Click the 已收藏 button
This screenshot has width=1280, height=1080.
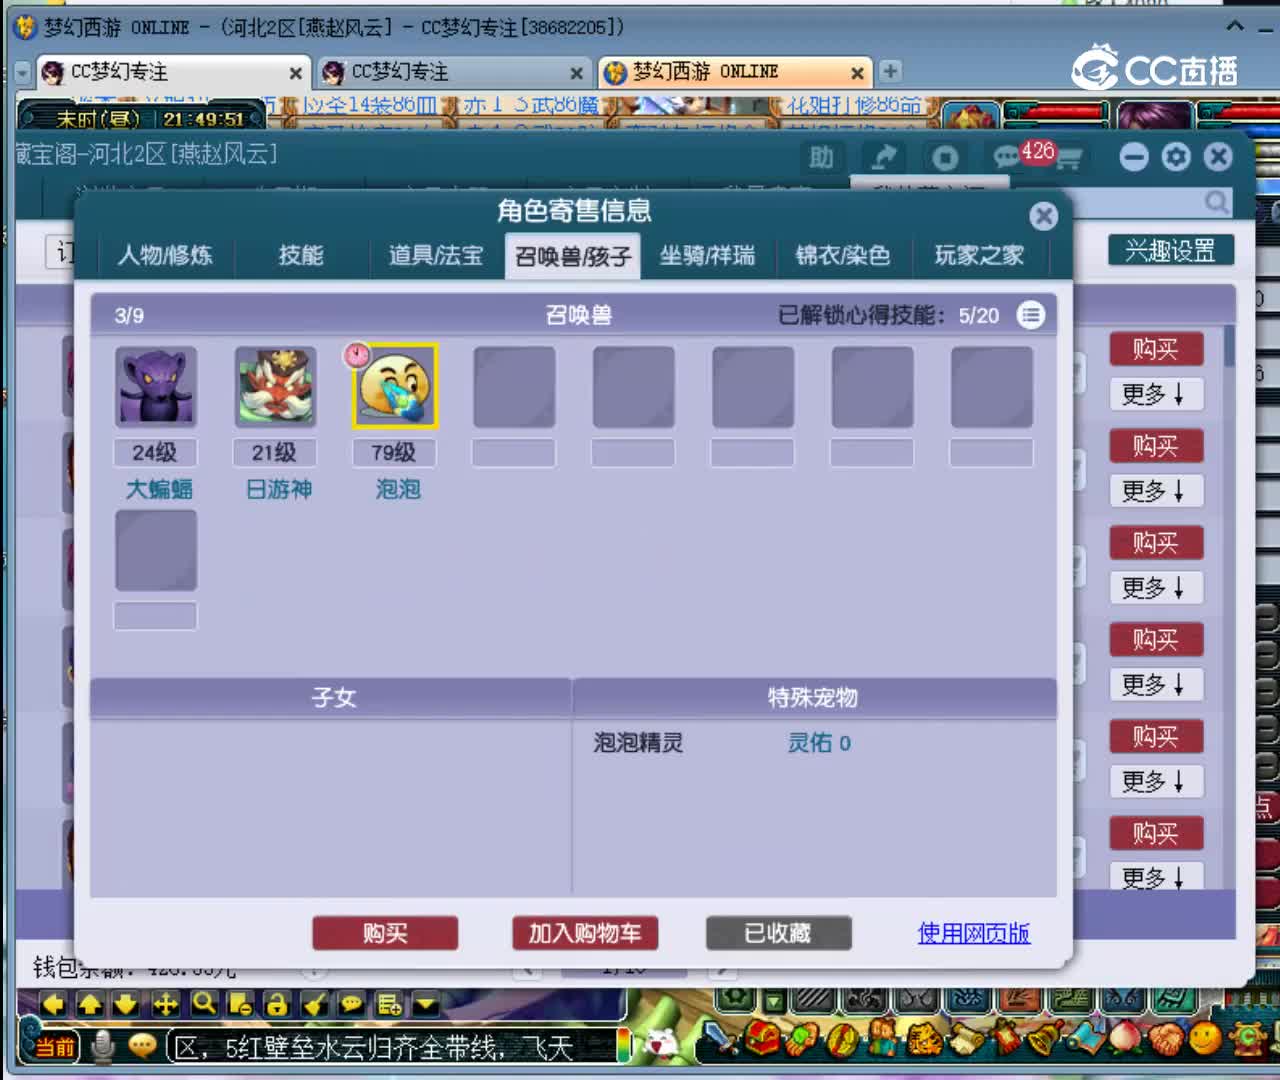click(778, 933)
